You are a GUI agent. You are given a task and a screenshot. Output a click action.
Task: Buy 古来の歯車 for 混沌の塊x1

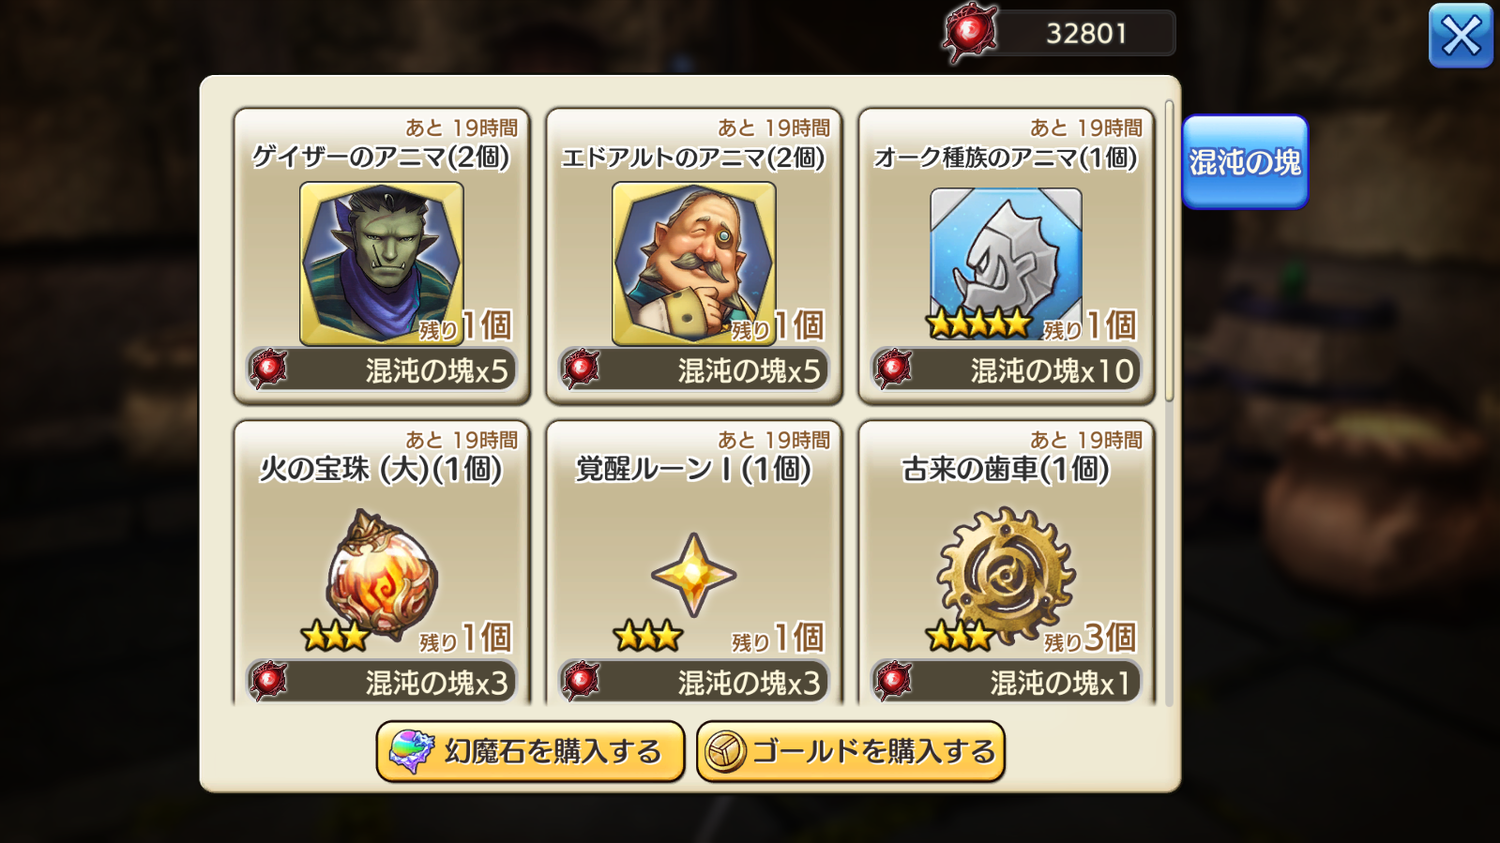(x=1006, y=682)
